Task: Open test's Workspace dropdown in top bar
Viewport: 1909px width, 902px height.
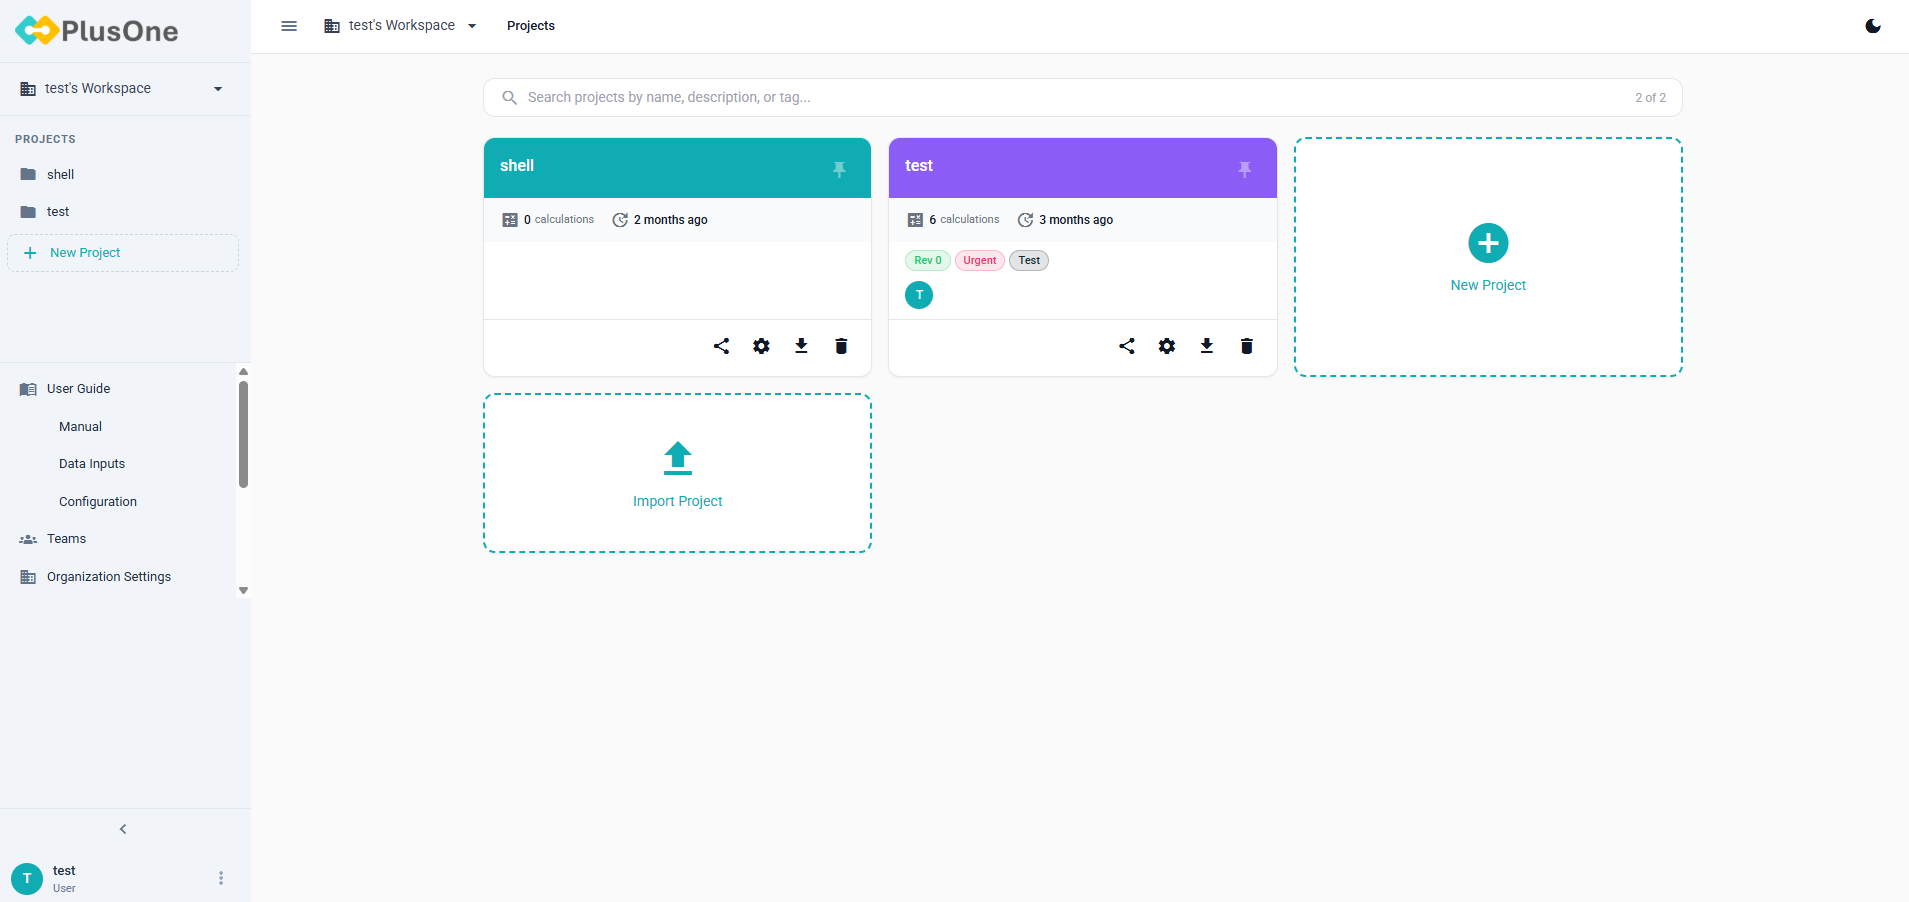Action: [401, 26]
